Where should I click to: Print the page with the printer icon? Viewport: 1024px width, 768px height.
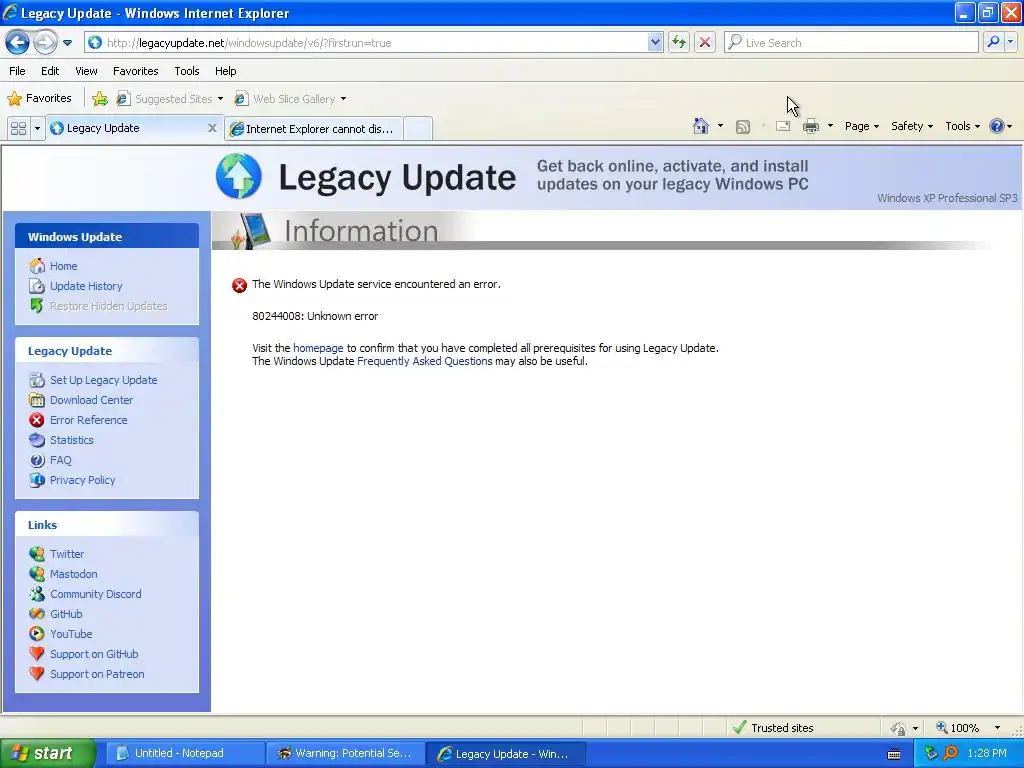click(810, 126)
